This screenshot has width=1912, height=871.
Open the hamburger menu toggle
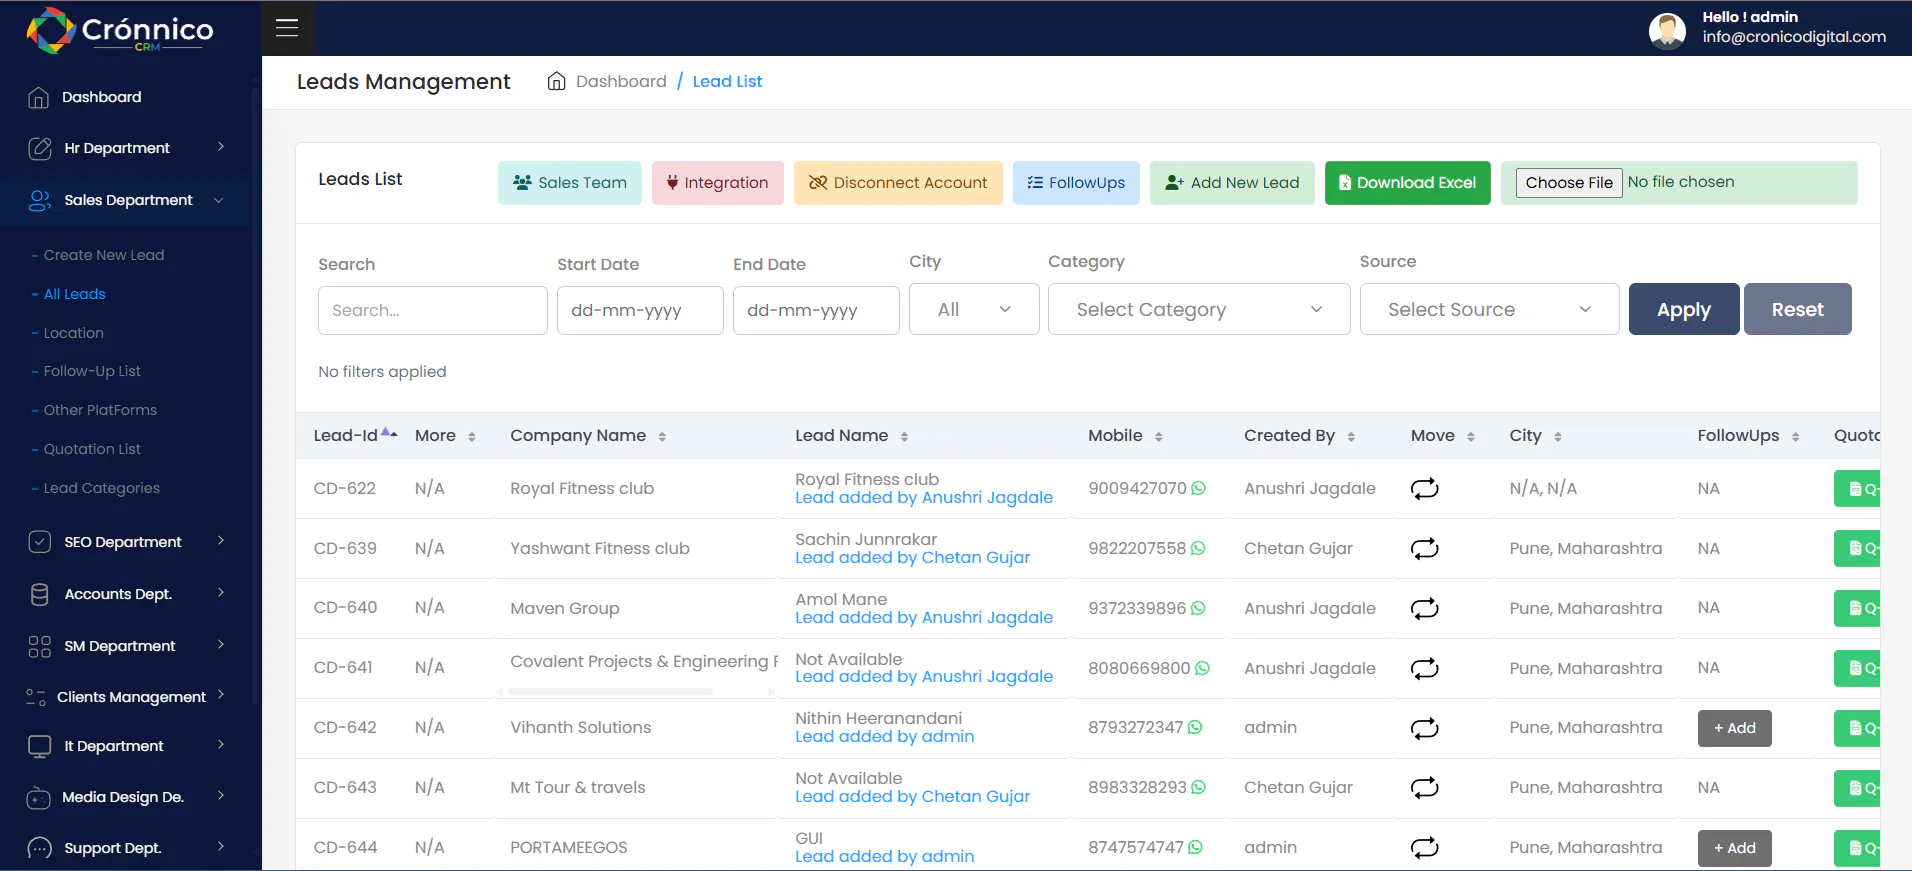(287, 28)
